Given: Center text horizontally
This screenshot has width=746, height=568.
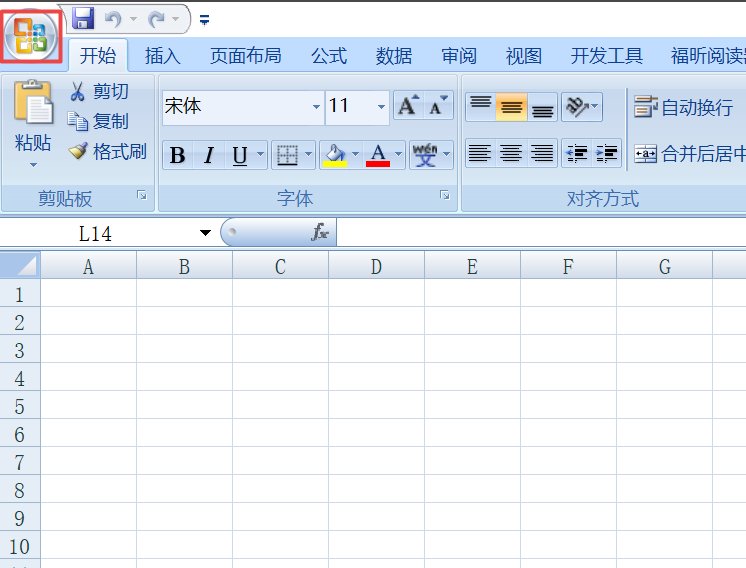Looking at the screenshot, I should coord(511,153).
